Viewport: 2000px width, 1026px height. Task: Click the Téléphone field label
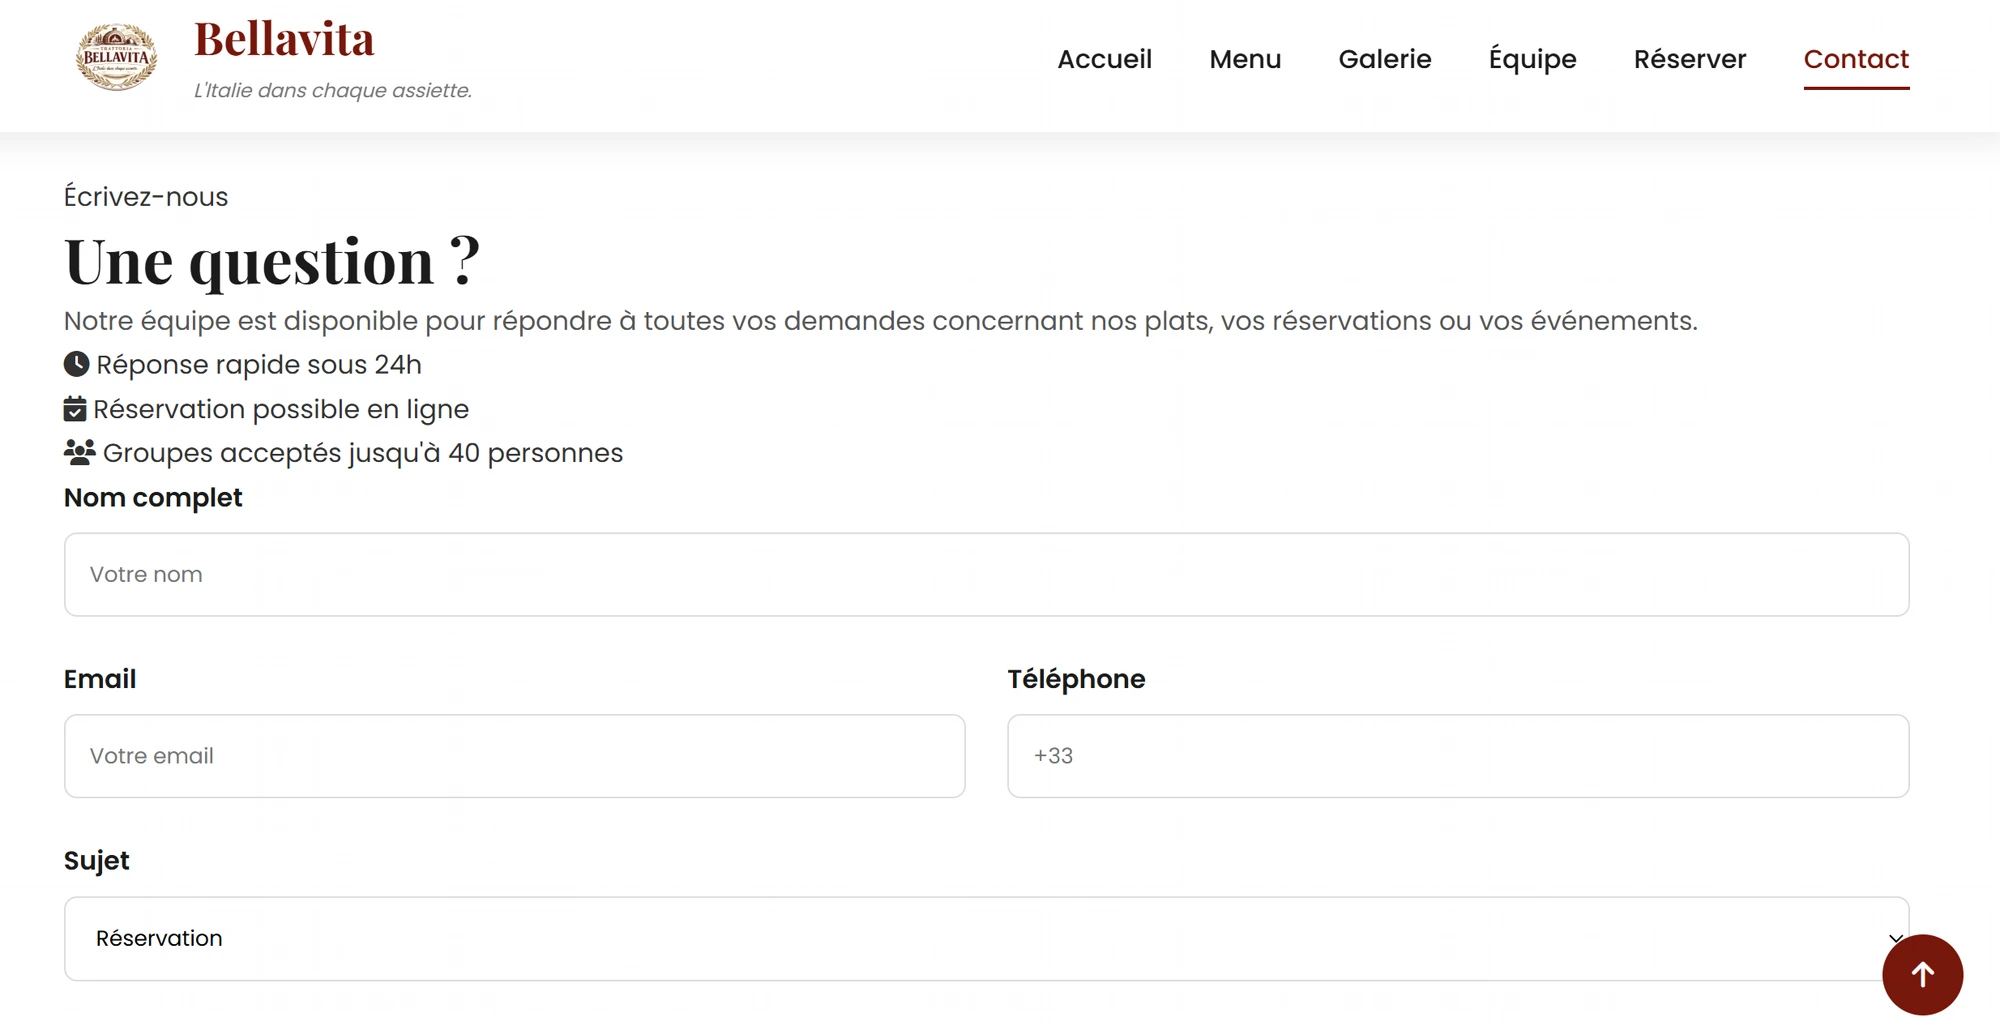[x=1076, y=679]
